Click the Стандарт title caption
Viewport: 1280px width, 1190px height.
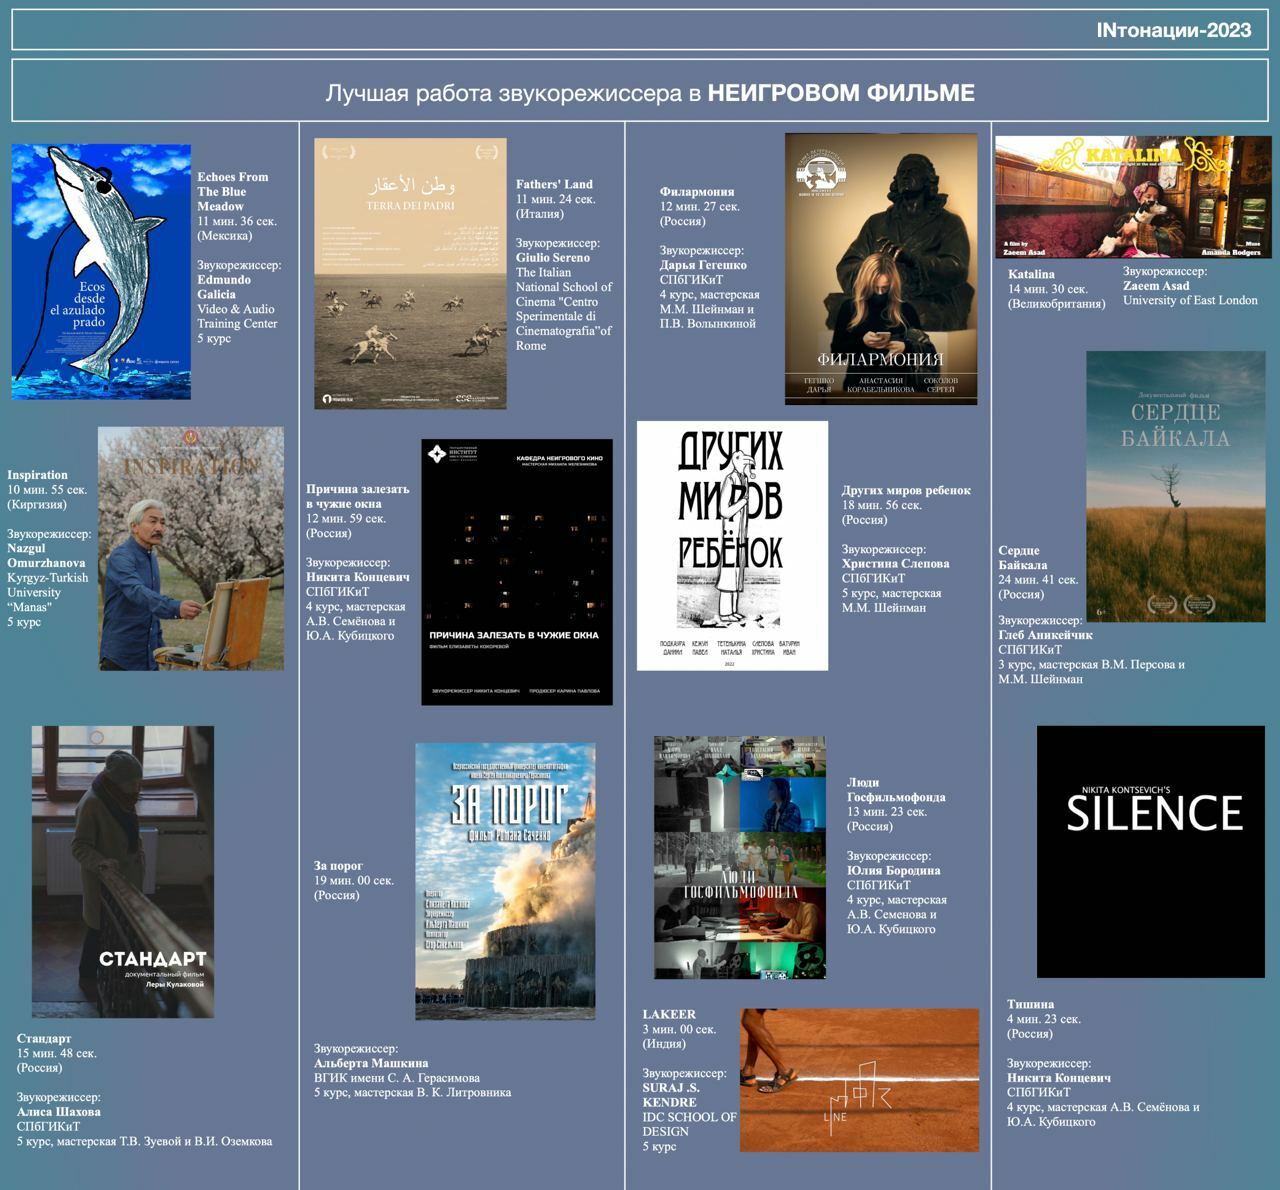pyautogui.click(x=44, y=1039)
